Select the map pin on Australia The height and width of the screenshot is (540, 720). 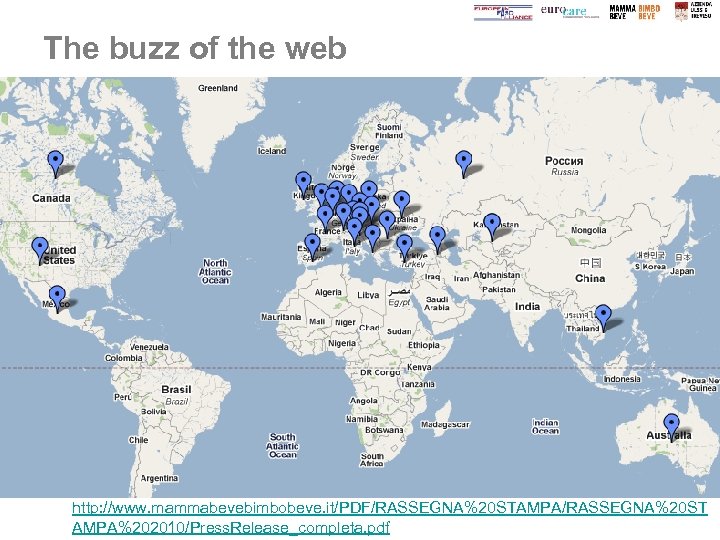[x=671, y=428]
